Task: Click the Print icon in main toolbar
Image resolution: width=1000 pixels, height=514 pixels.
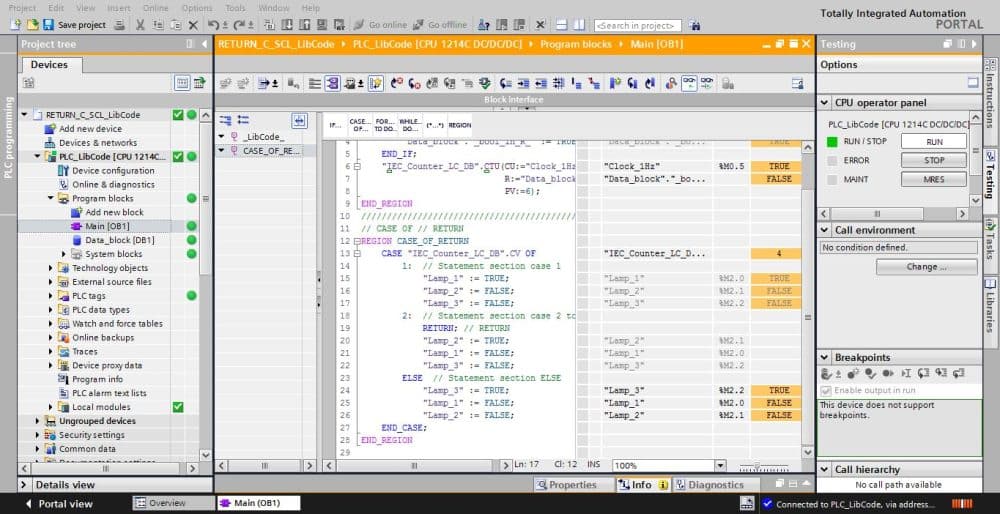Action: tap(119, 25)
